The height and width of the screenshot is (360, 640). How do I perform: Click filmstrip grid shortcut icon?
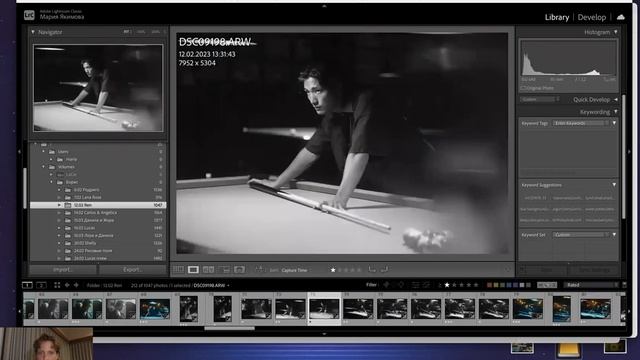(57, 285)
